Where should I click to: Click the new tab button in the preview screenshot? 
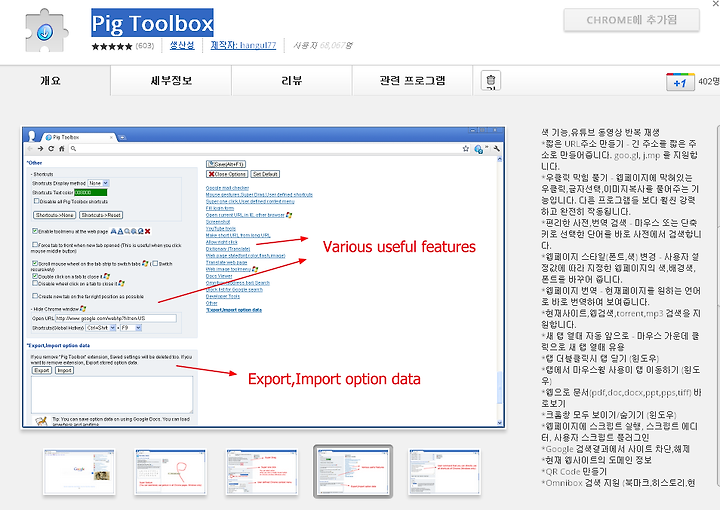coord(123,137)
